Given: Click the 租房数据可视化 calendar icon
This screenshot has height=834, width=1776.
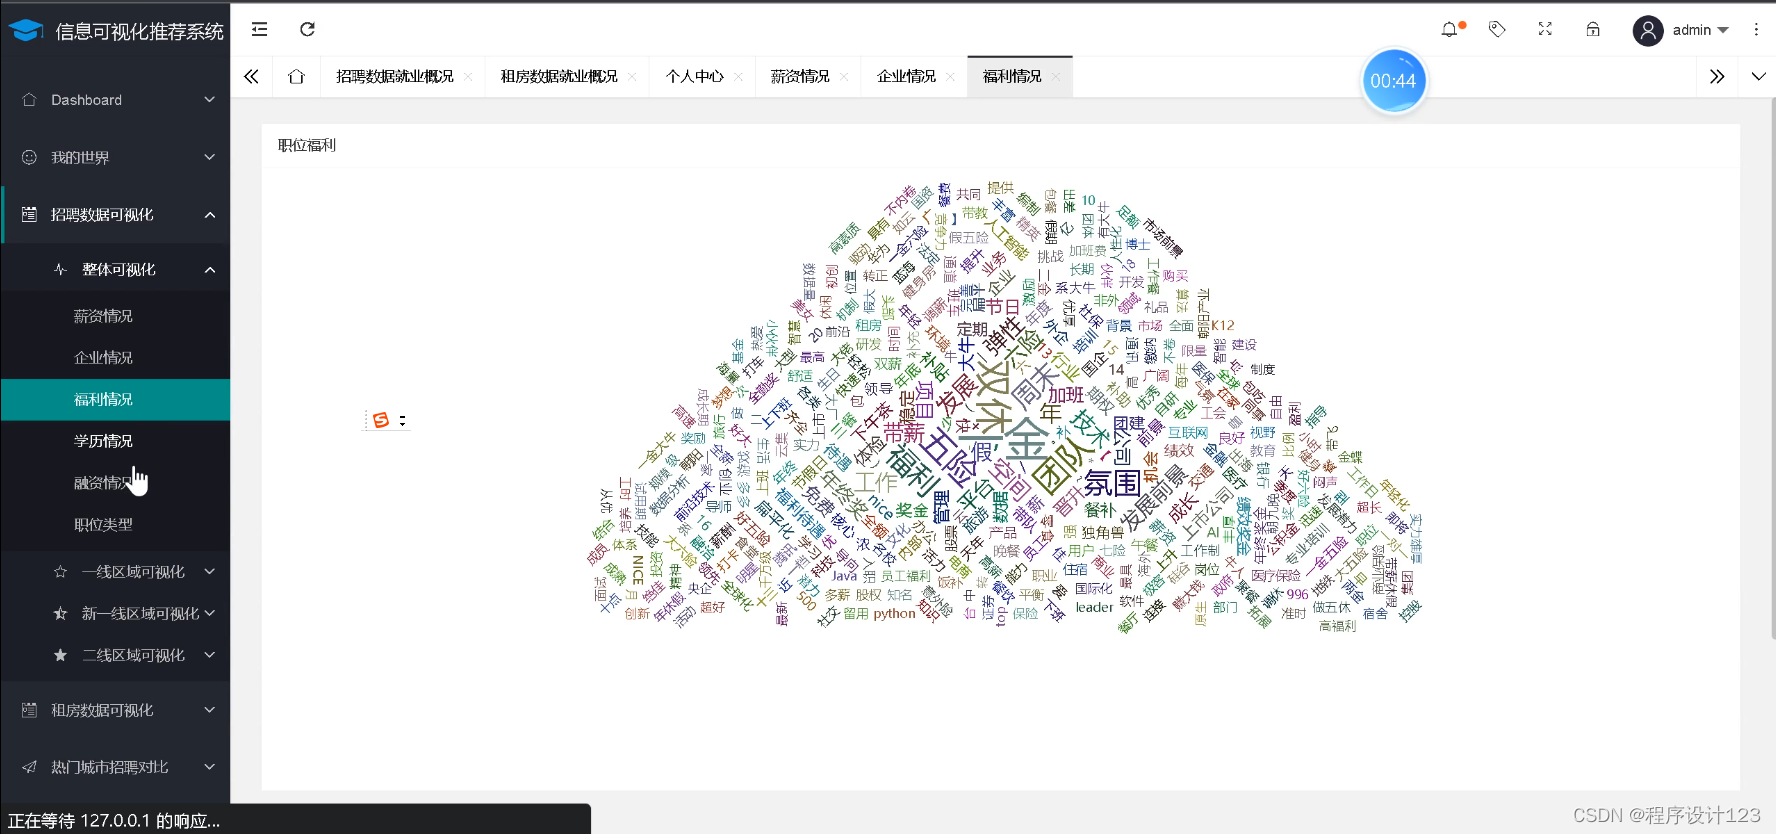Looking at the screenshot, I should coord(29,710).
